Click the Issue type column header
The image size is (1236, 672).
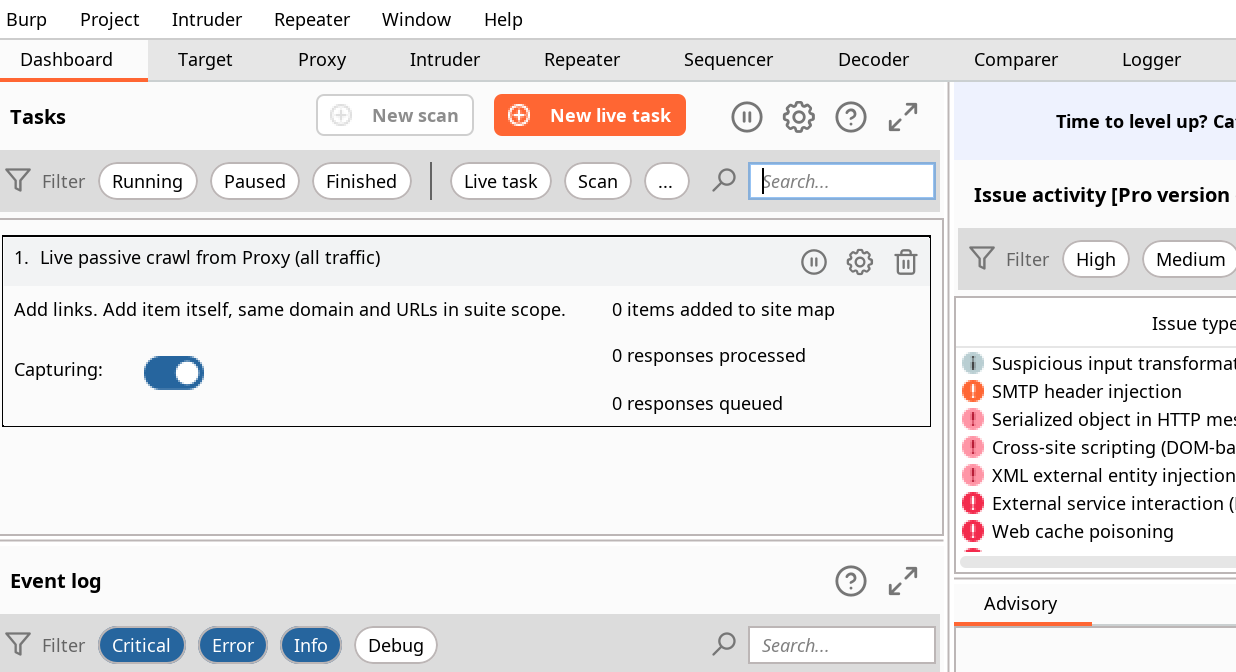click(x=1096, y=324)
